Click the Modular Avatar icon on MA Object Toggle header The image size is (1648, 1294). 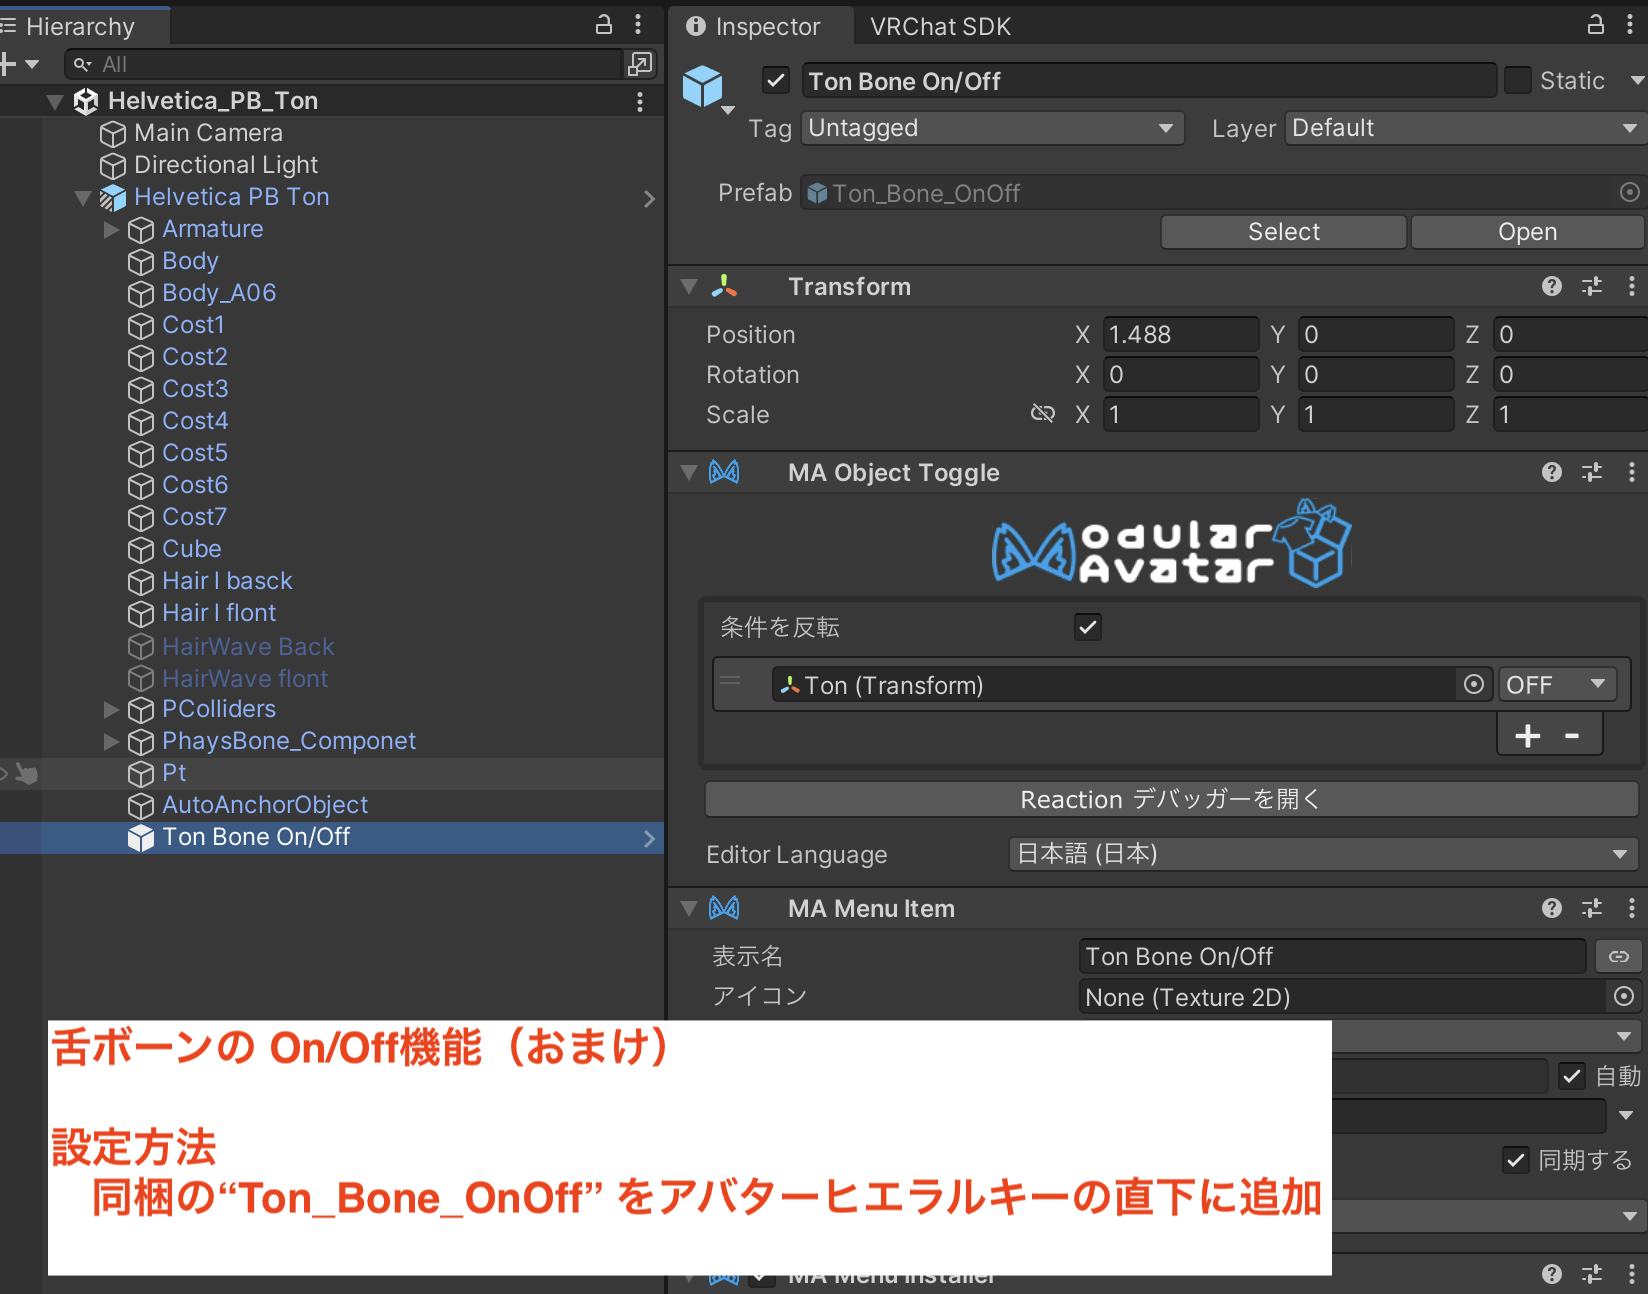[724, 472]
